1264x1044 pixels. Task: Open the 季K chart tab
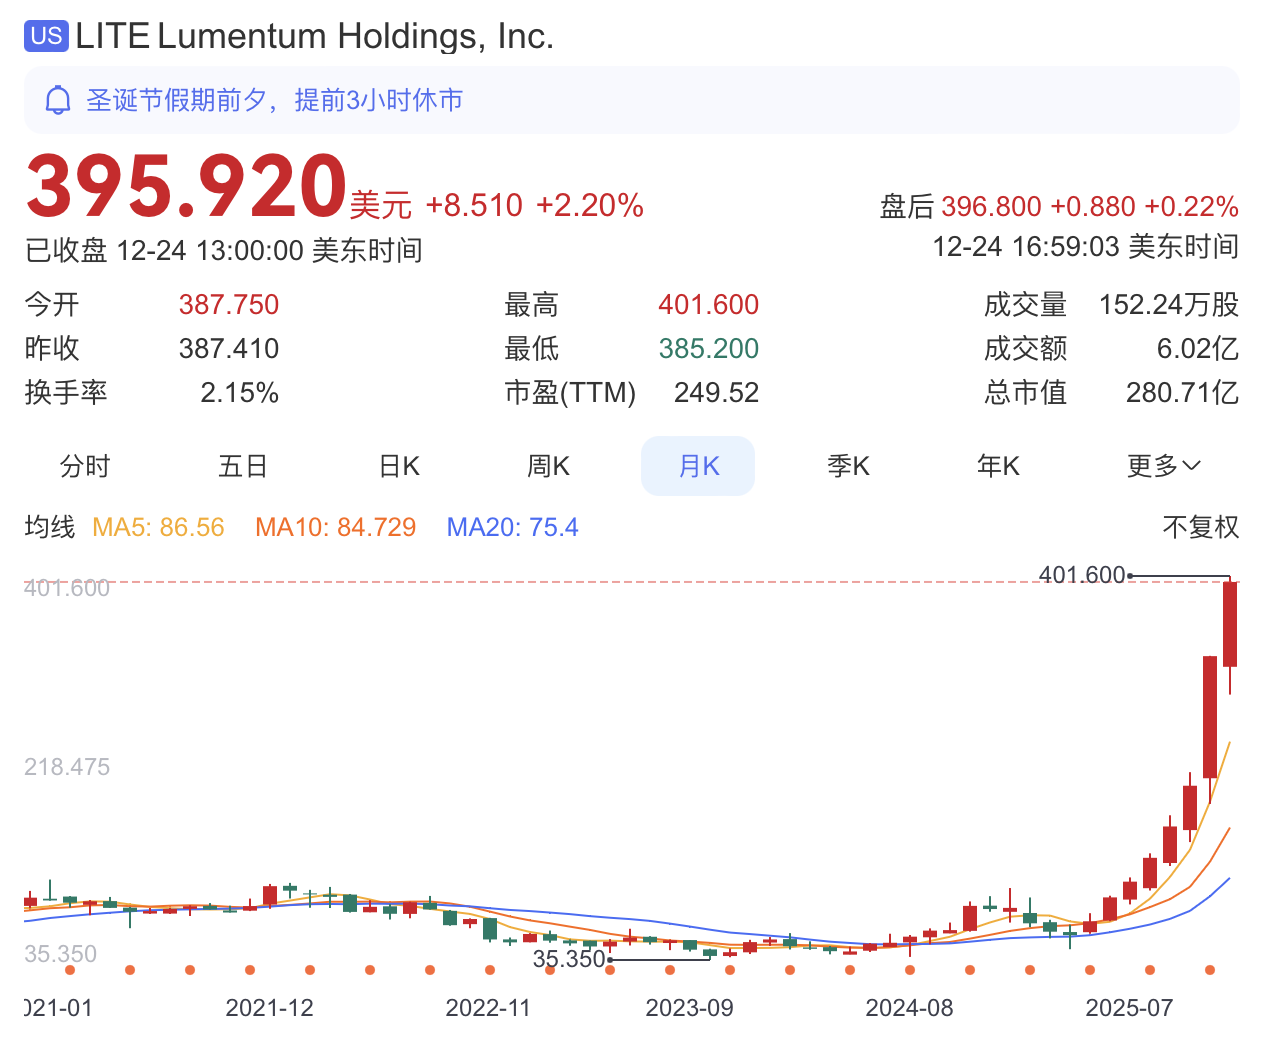pyautogui.click(x=848, y=466)
